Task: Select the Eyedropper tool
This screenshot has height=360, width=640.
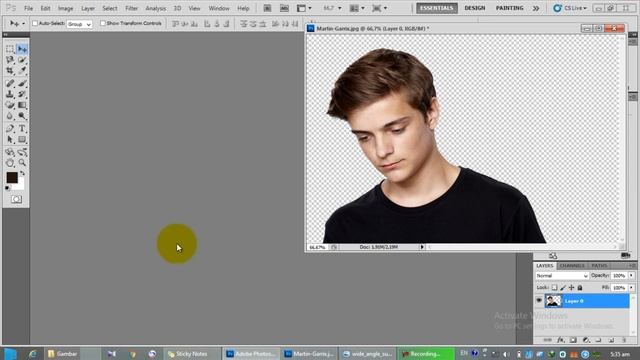Action: tap(22, 70)
